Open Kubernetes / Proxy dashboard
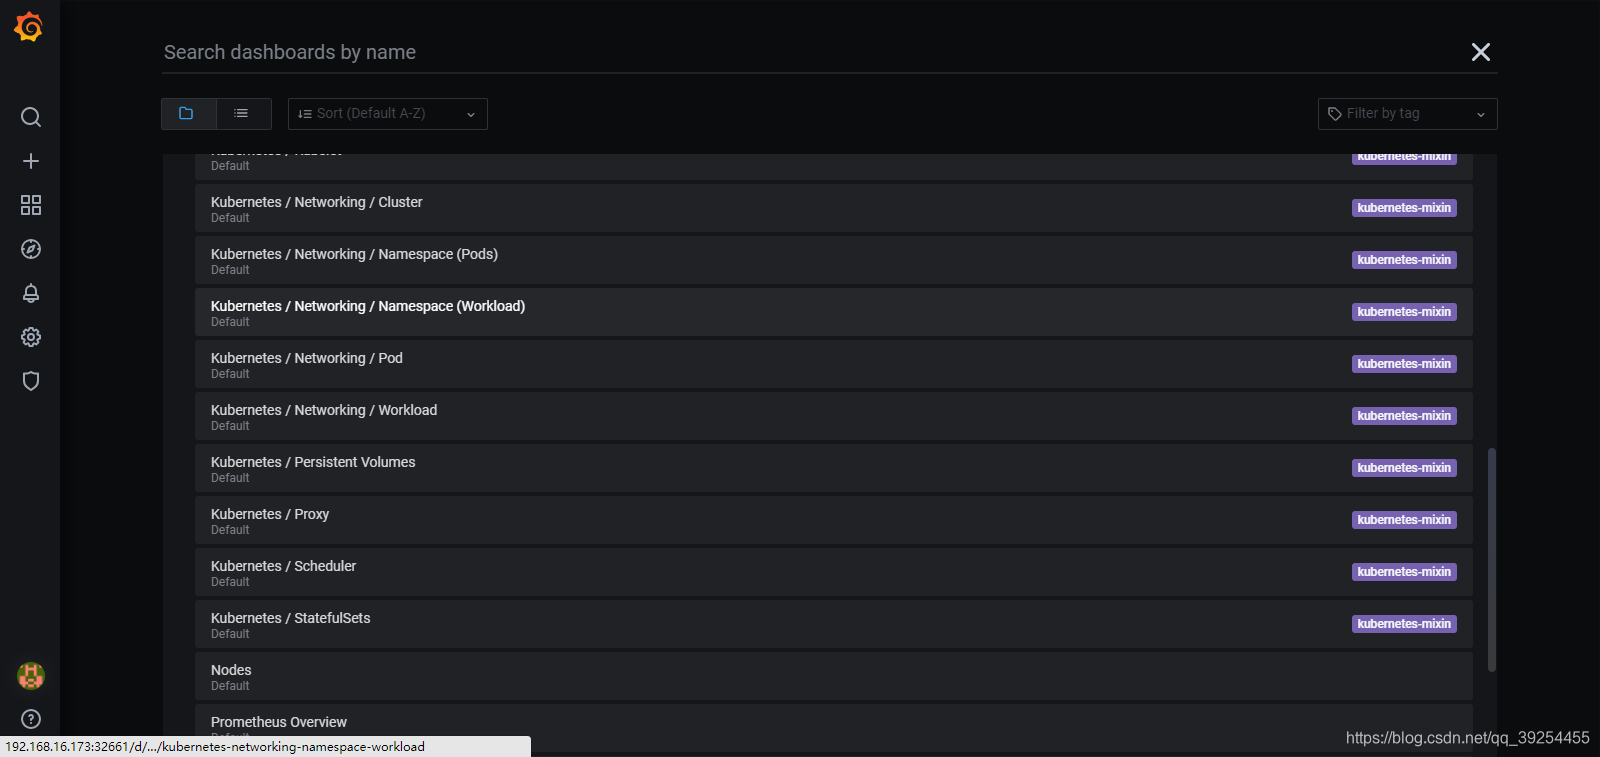Screen dimensions: 1600x757 (834, 520)
